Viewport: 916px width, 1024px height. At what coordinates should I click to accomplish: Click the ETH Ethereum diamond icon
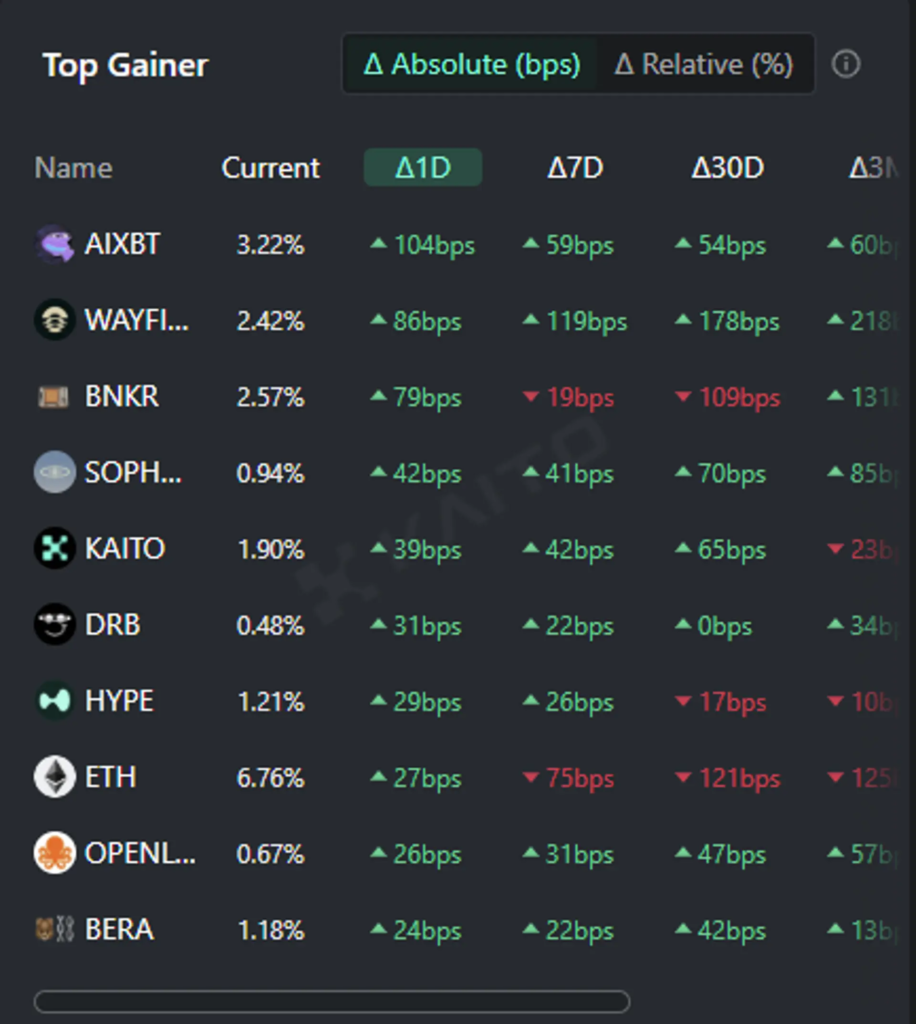[54, 776]
